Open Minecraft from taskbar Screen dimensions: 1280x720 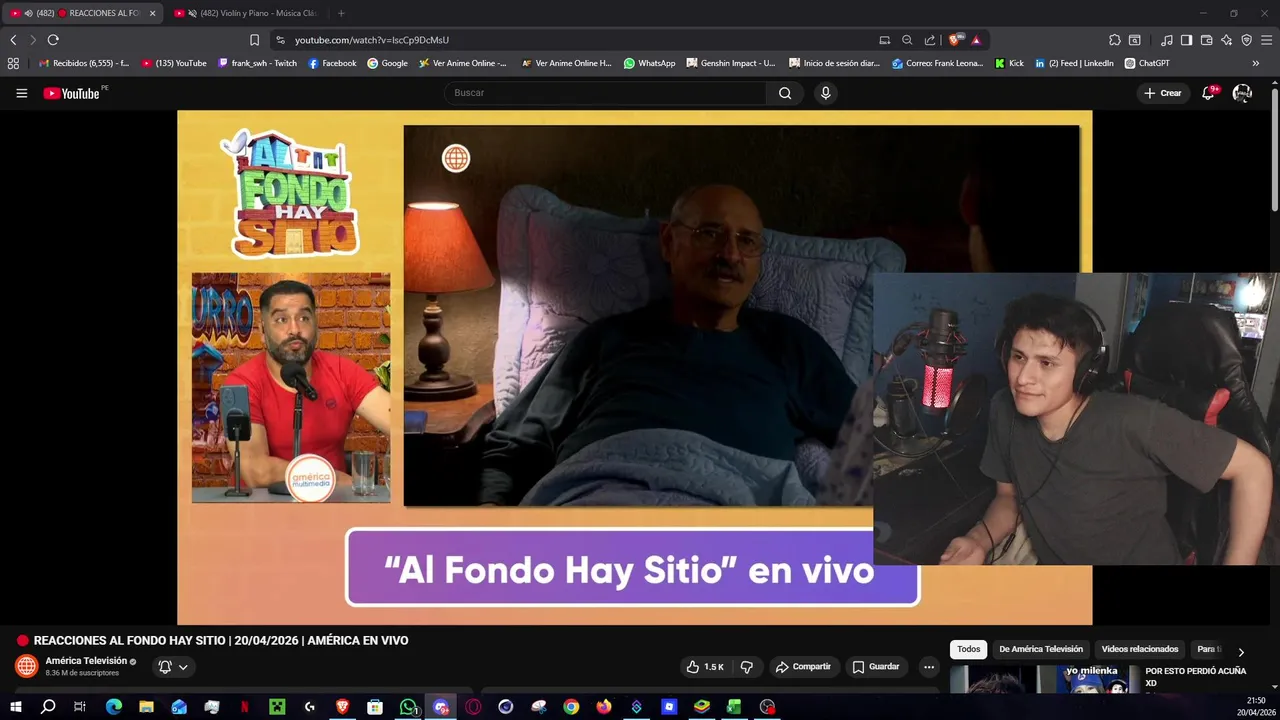(277, 707)
